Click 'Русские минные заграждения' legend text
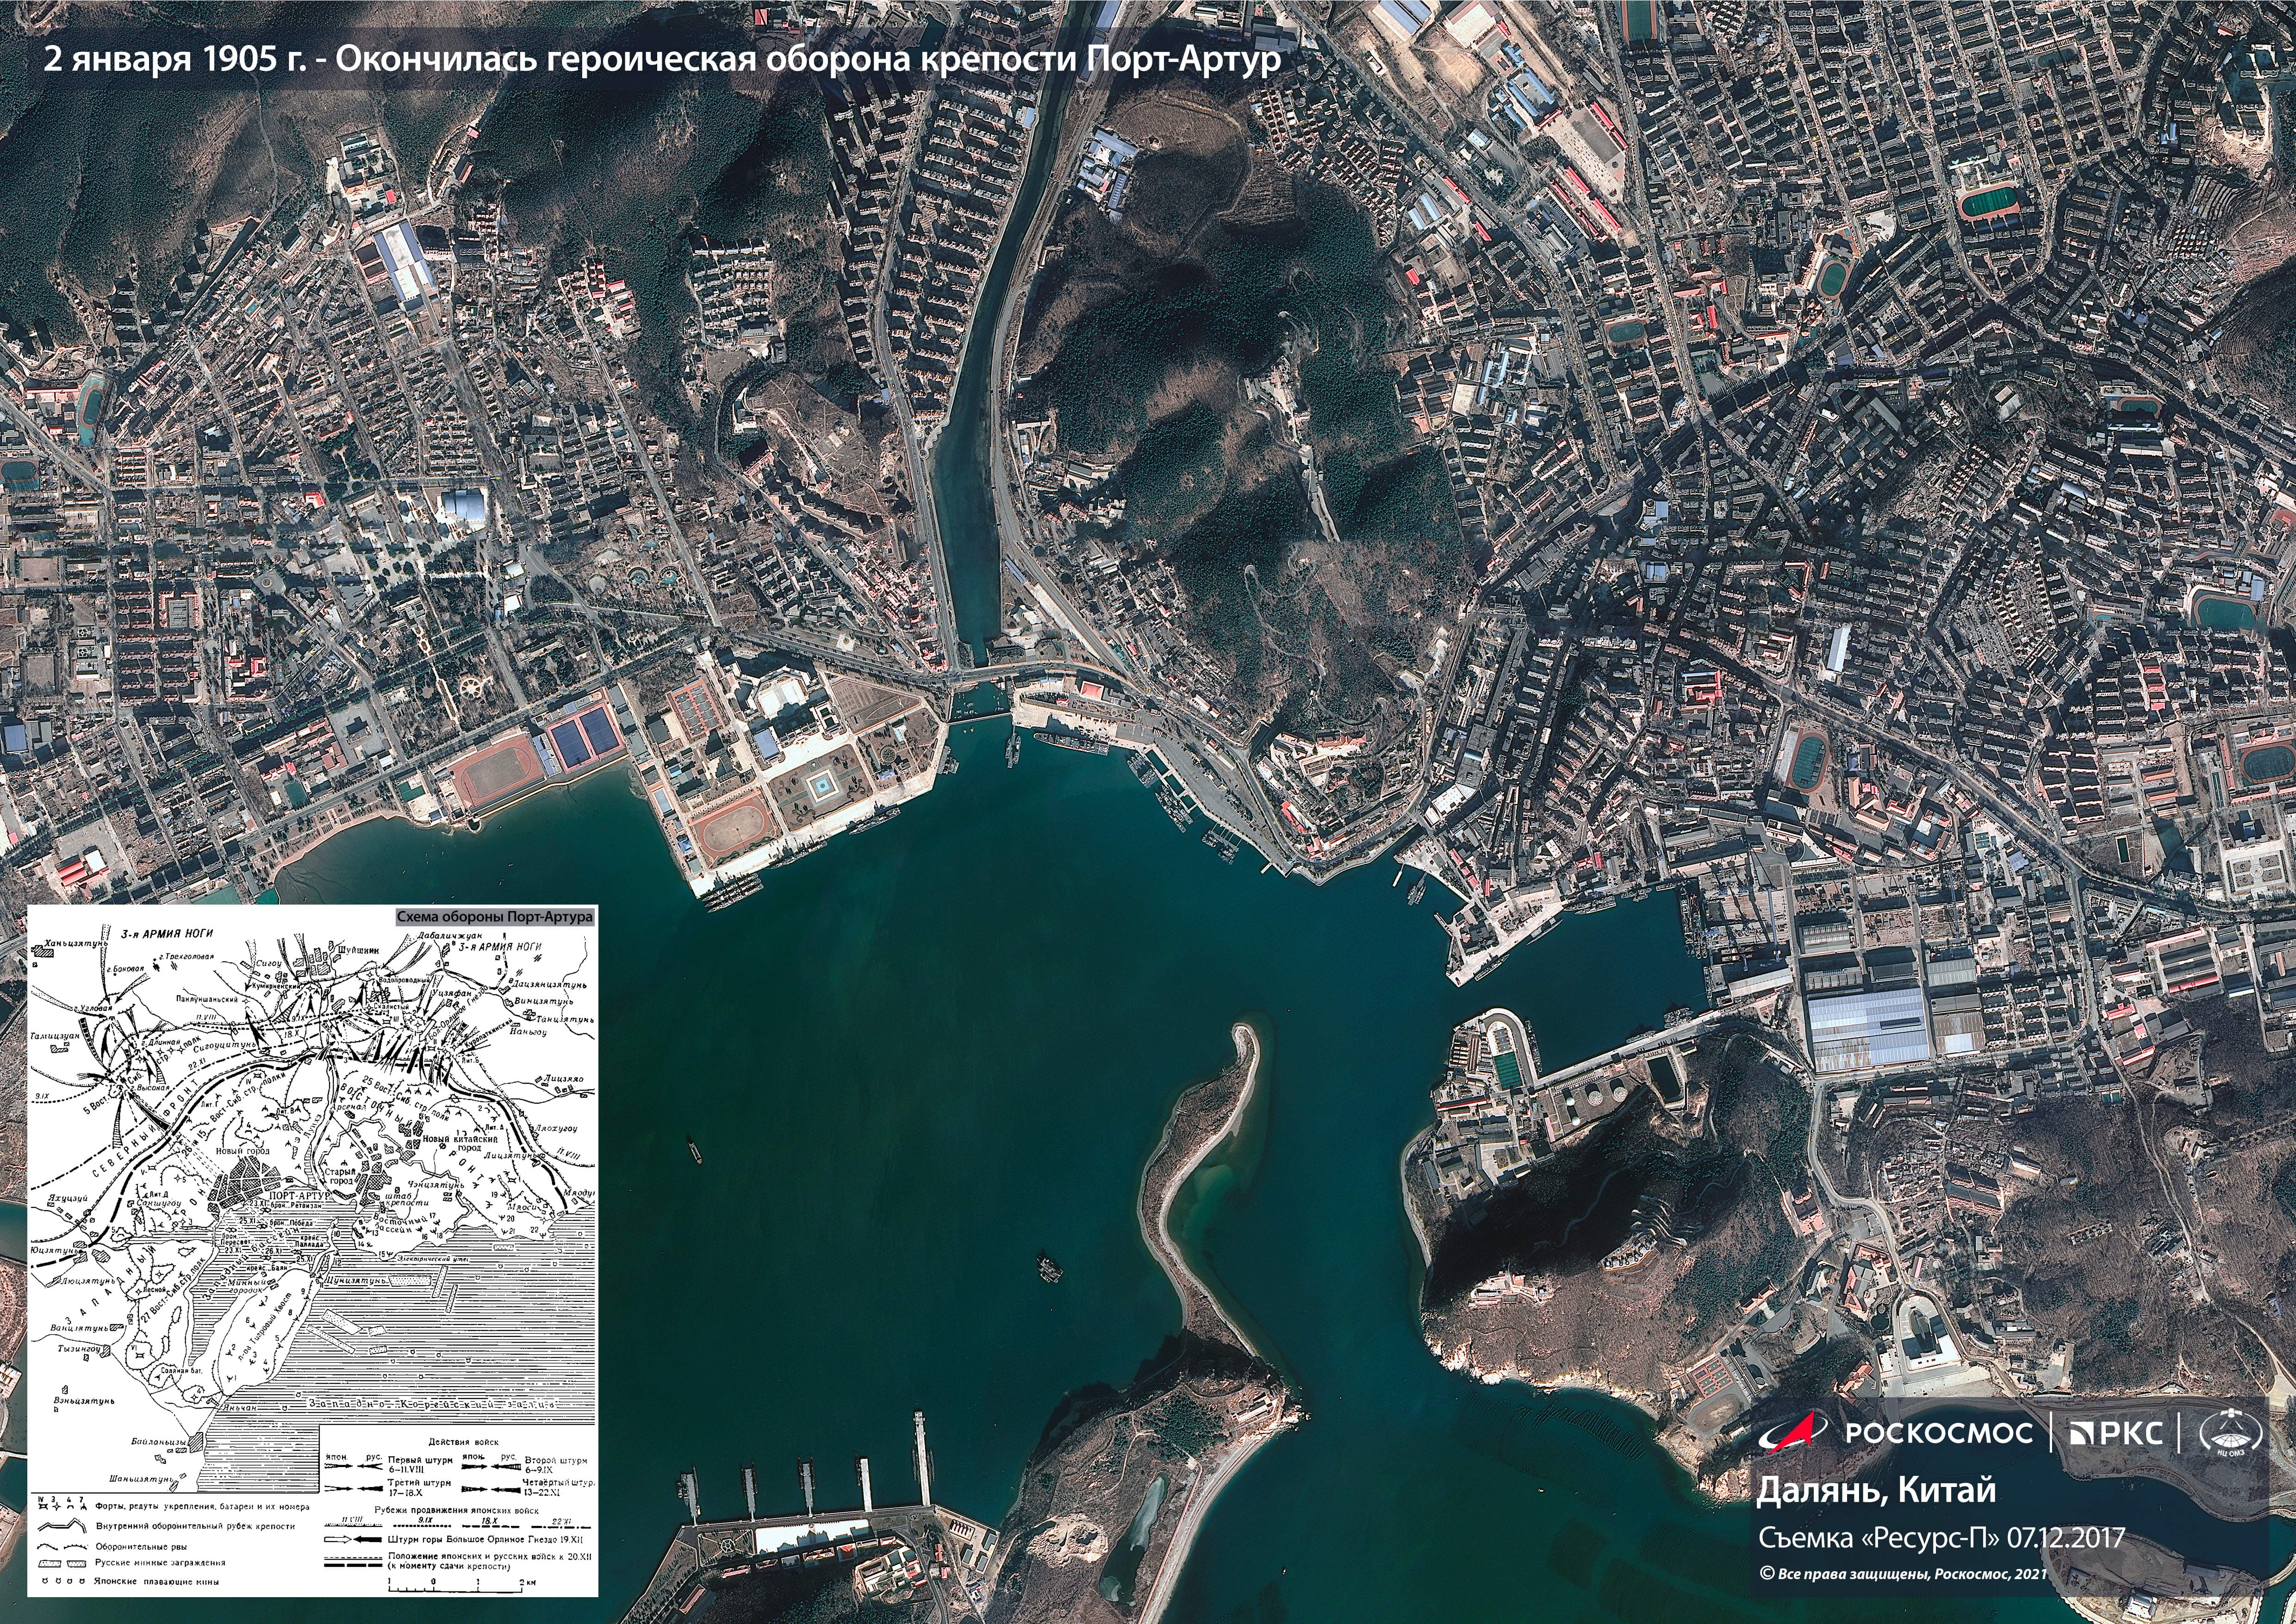The image size is (2296, 1624). coord(160,1563)
